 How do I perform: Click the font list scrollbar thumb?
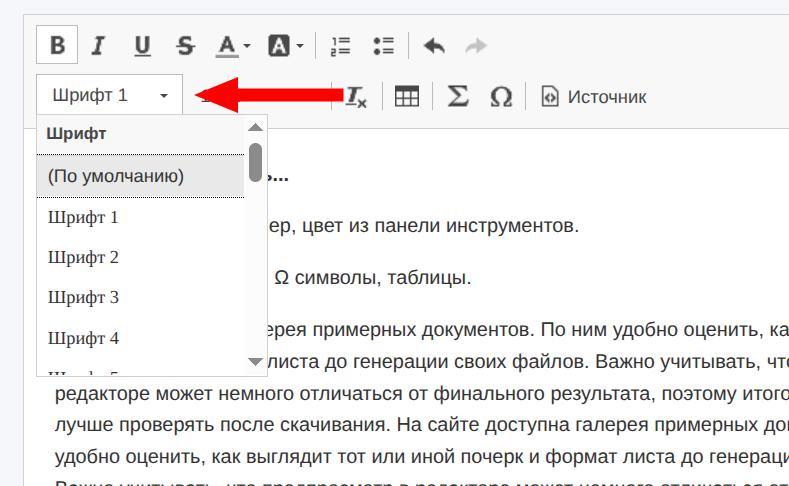(x=256, y=163)
